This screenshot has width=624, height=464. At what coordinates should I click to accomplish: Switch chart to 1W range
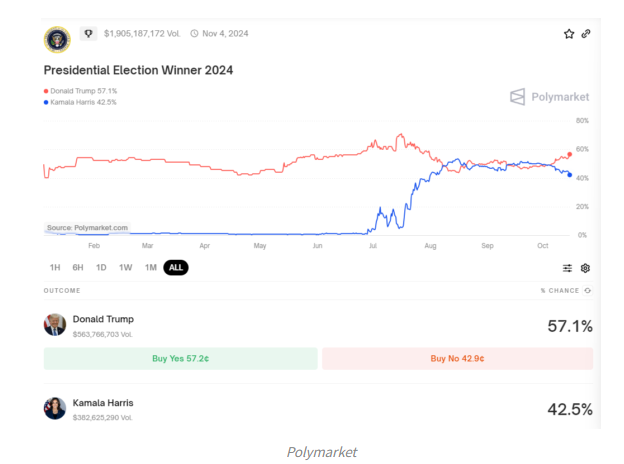(x=125, y=268)
